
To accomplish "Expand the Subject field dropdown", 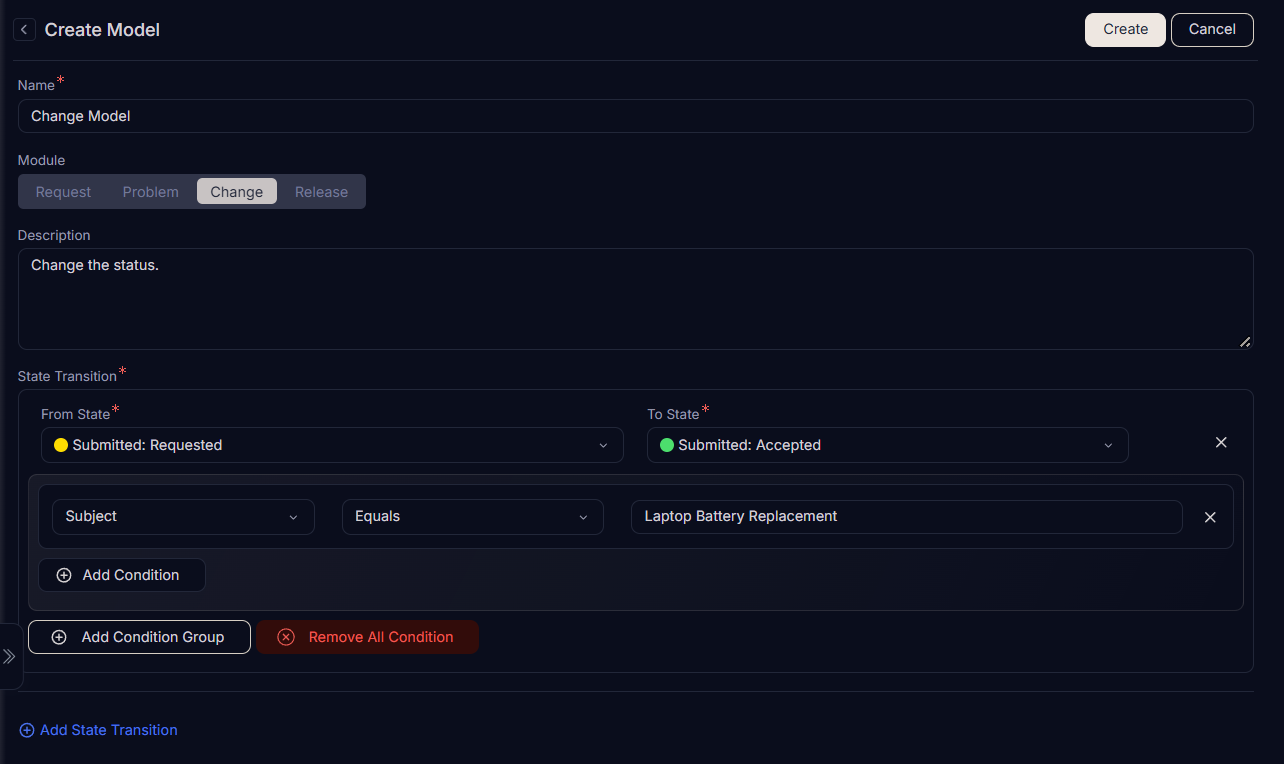I will [x=183, y=517].
